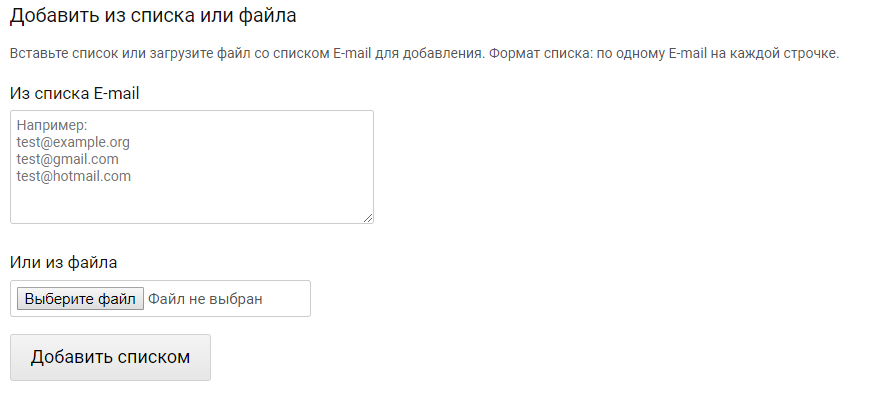This screenshot has height=401, width=888.
Task: Click the "Из списка E-mail" label
Action: click(x=74, y=94)
